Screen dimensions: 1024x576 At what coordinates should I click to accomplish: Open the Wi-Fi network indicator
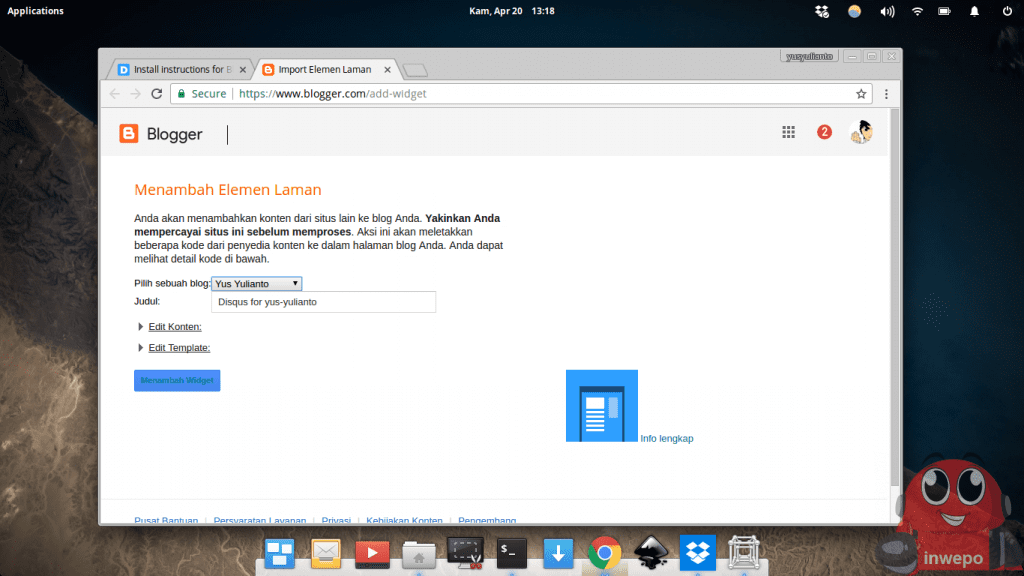coord(917,11)
